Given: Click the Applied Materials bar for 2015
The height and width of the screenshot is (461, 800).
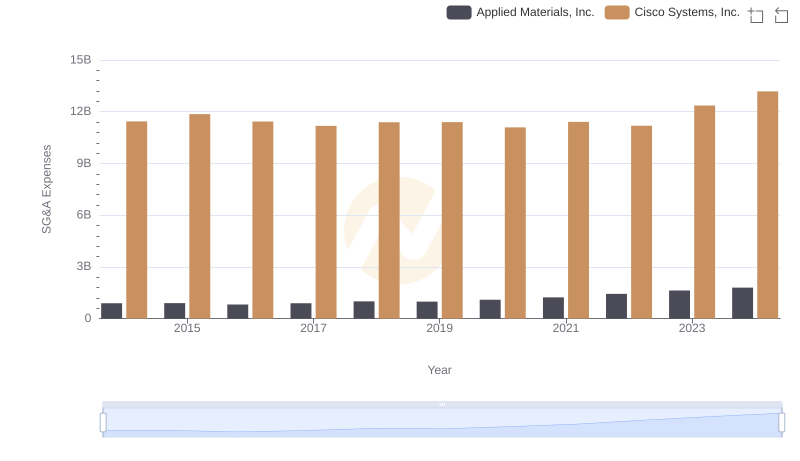Looking at the screenshot, I should pyautogui.click(x=174, y=311).
